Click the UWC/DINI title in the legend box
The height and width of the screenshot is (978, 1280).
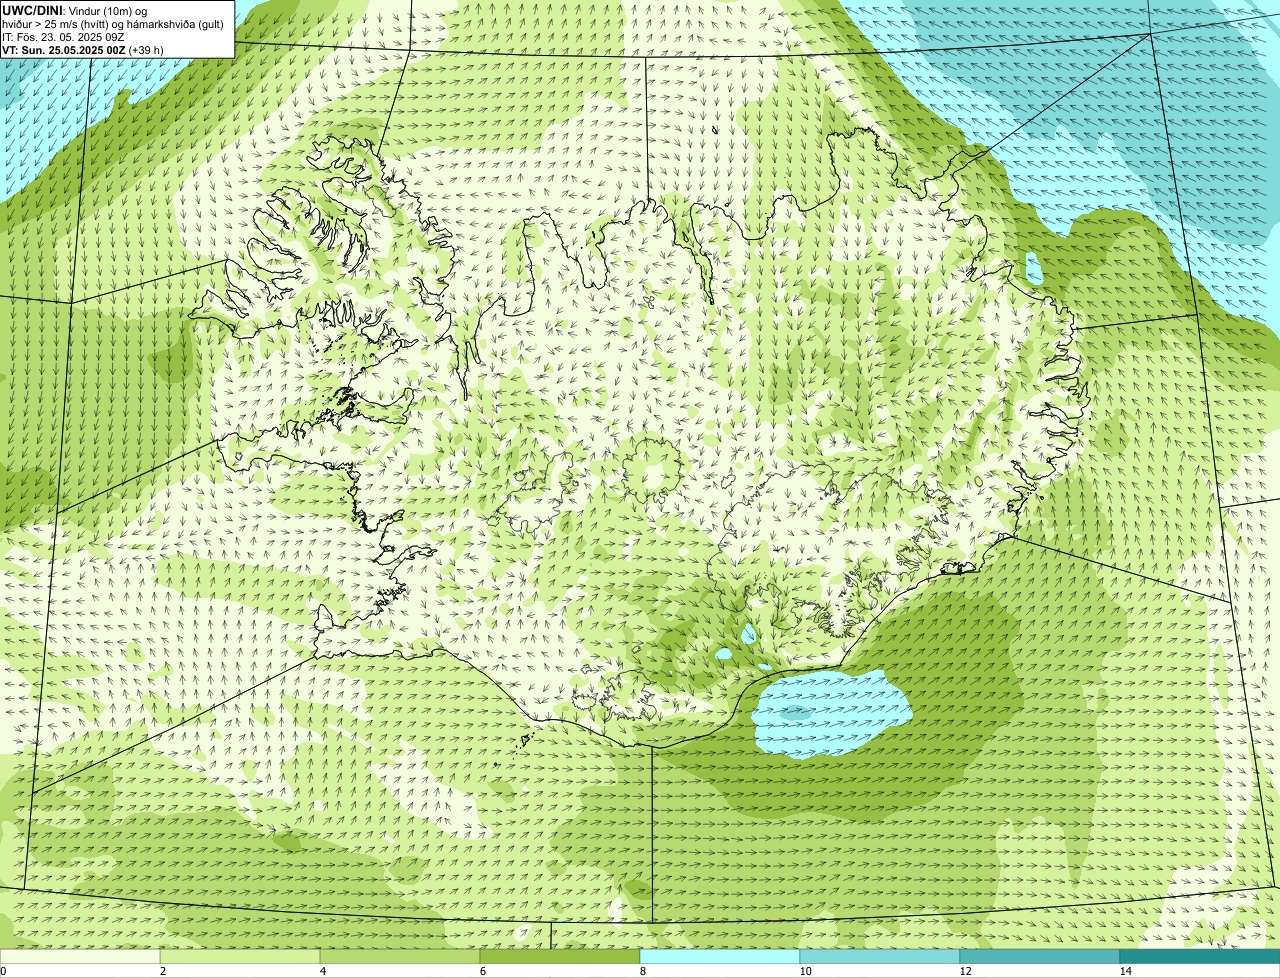[x=33, y=10]
